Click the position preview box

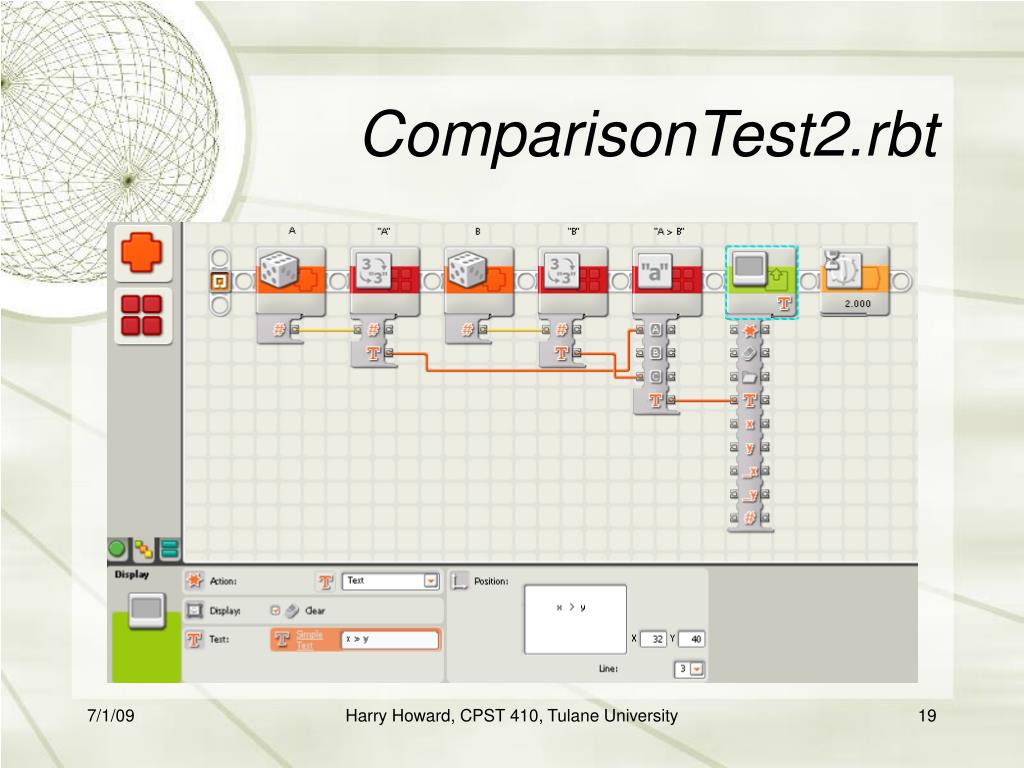coord(575,619)
